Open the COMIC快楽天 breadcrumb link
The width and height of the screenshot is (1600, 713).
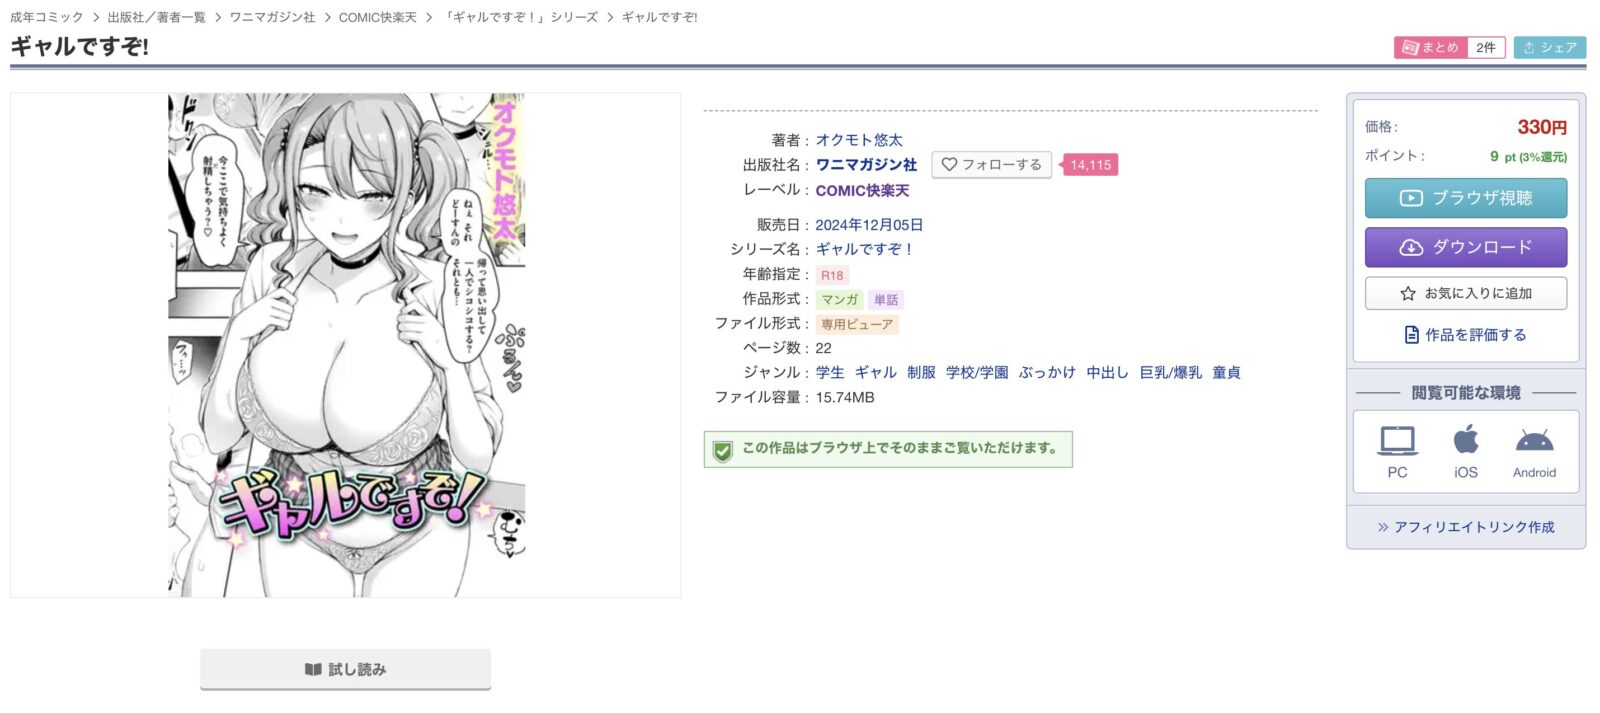coord(377,17)
